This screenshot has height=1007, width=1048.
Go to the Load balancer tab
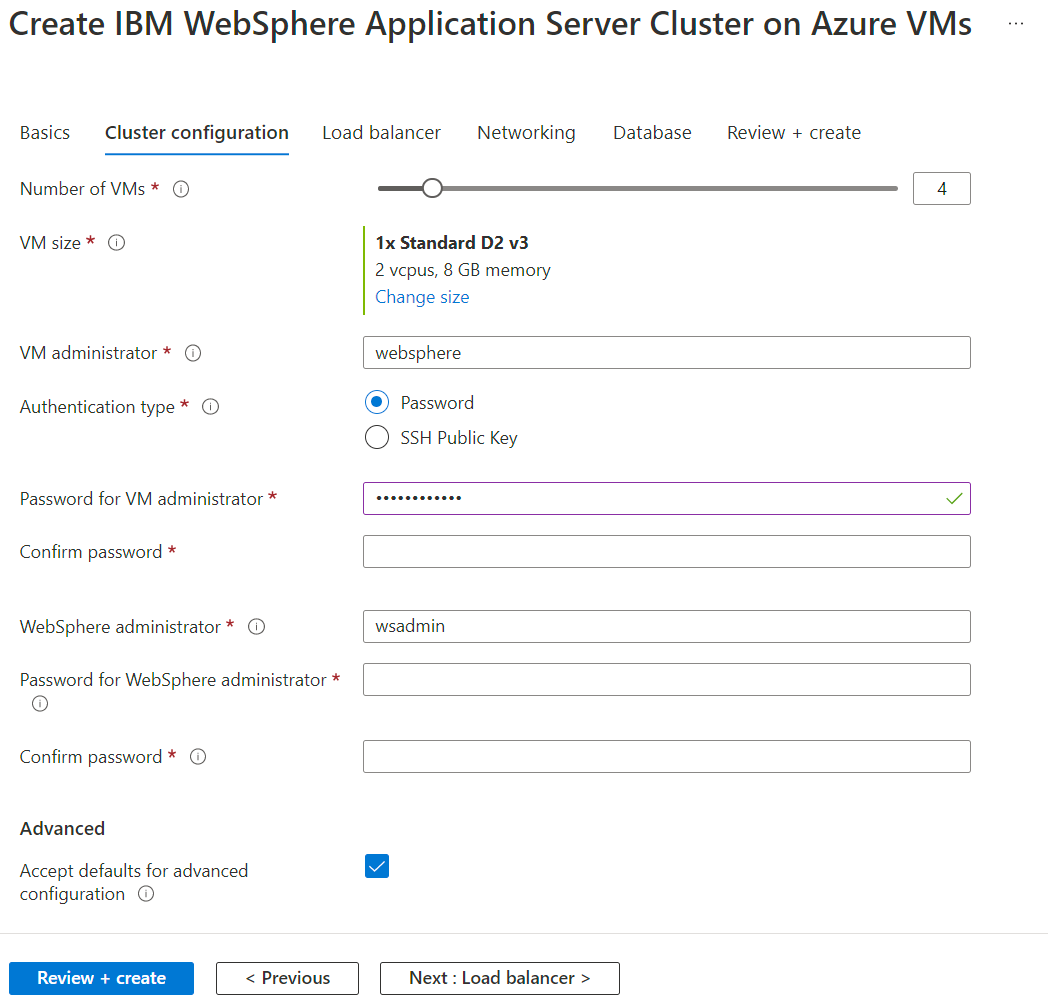[381, 133]
